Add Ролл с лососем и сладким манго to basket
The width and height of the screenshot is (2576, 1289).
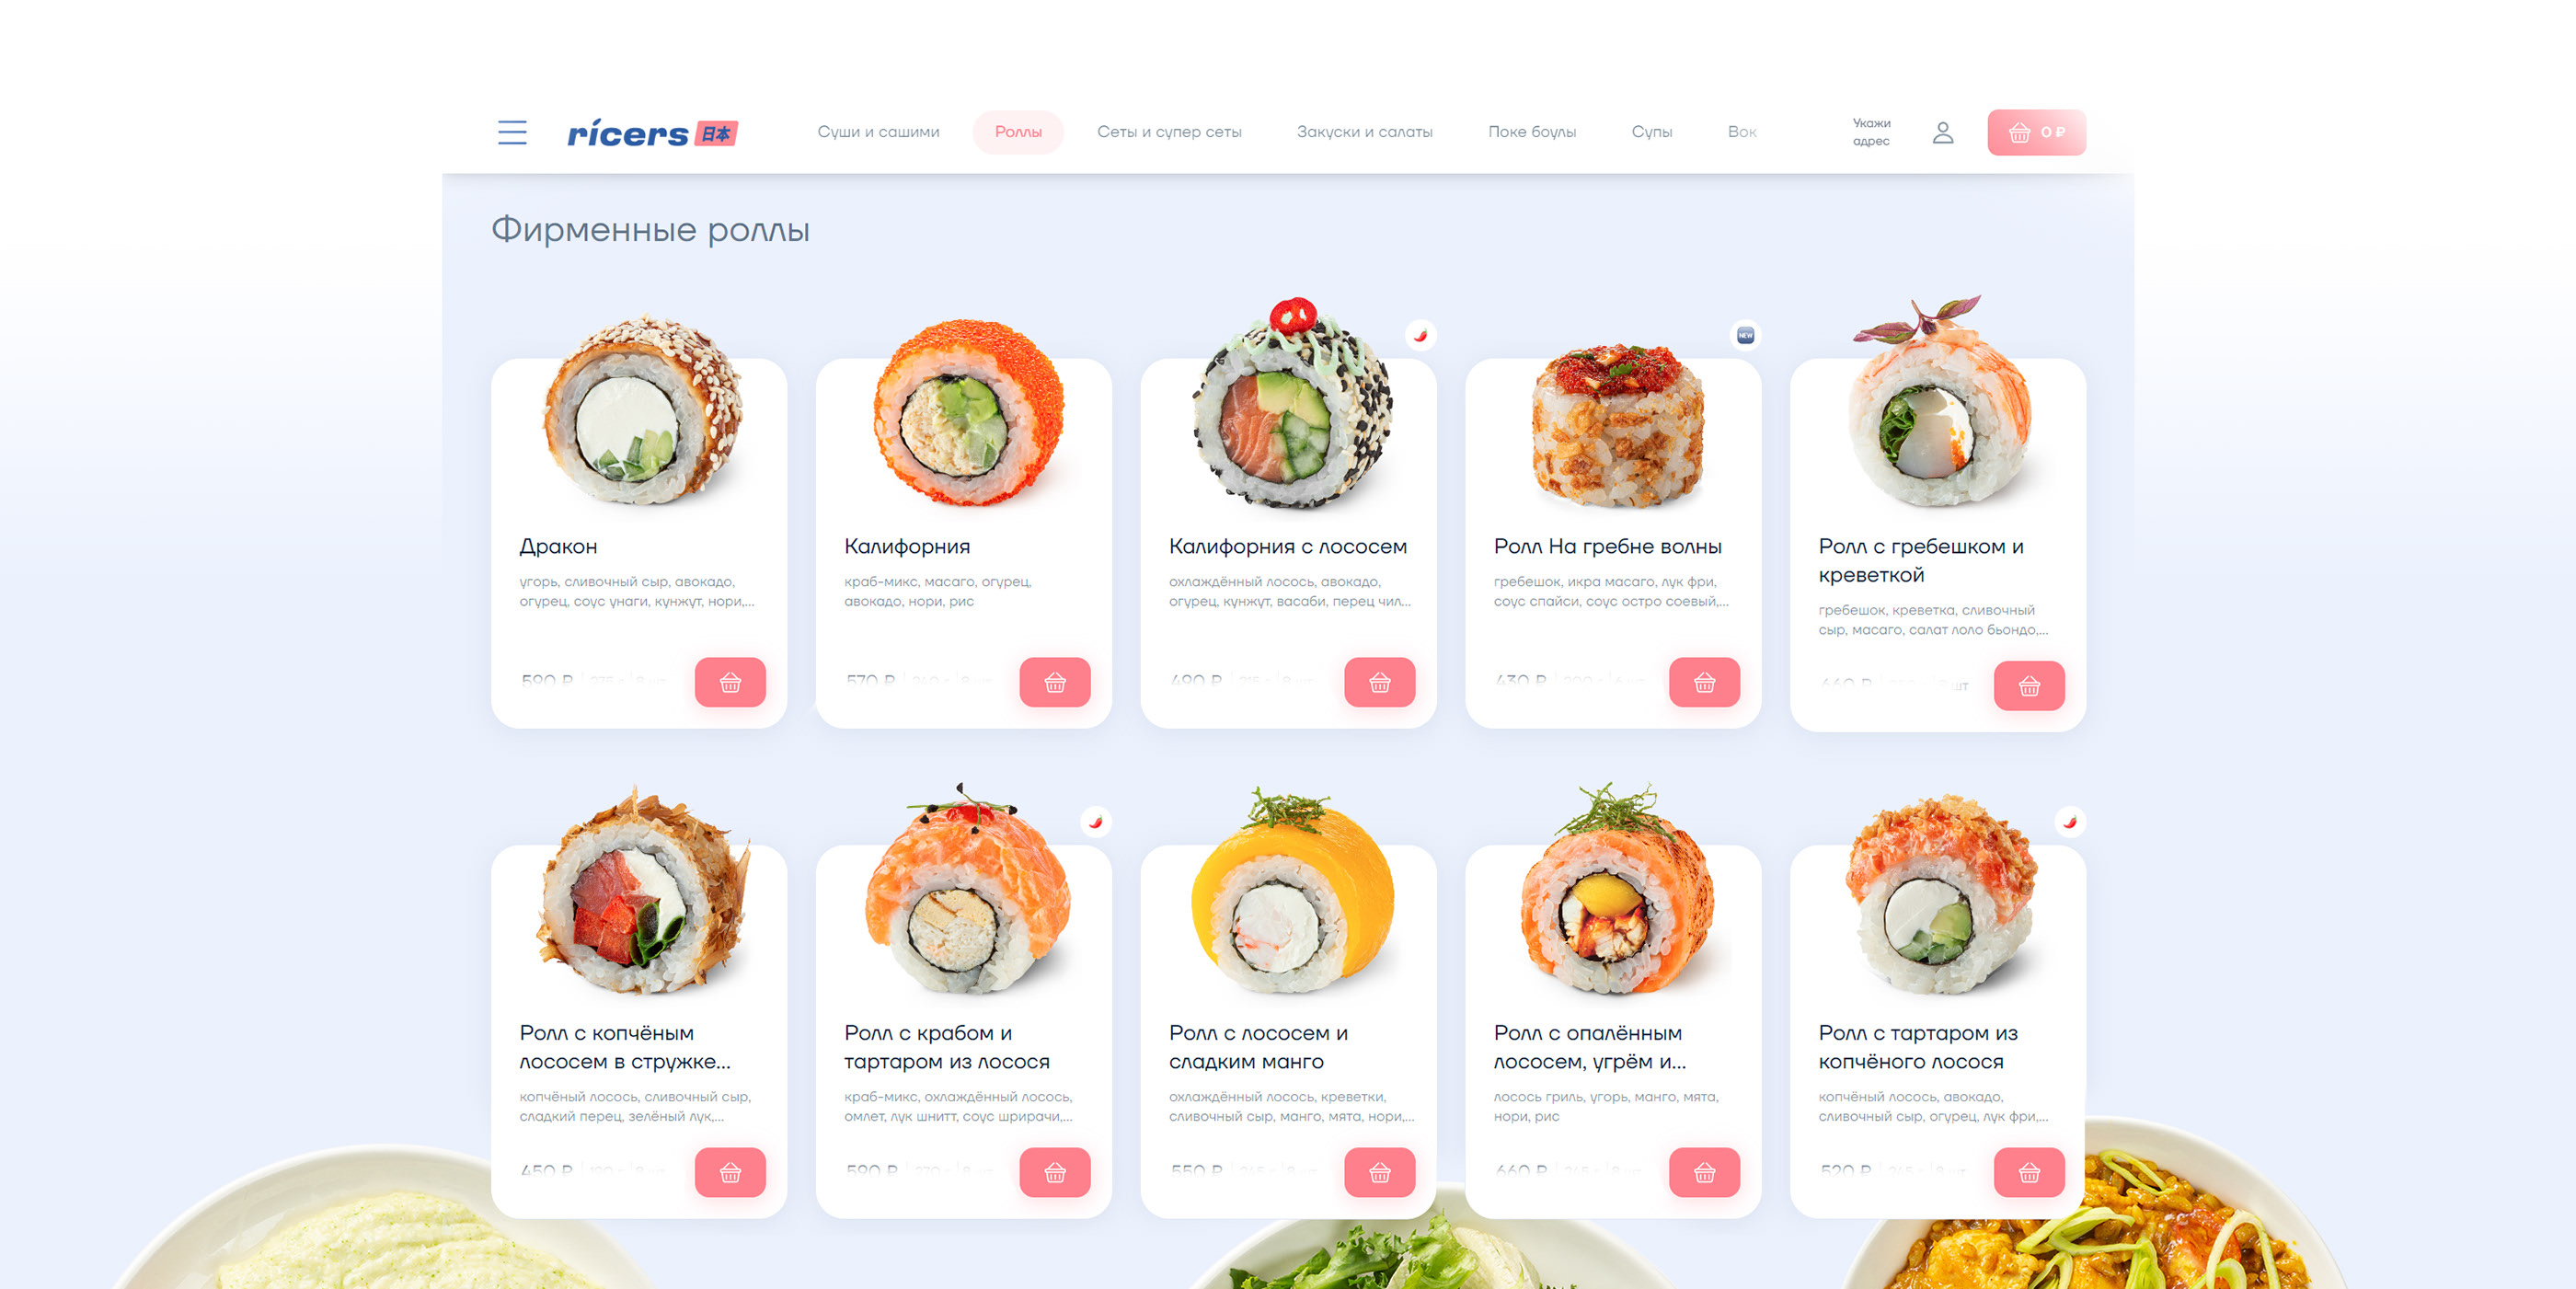coord(1380,1172)
